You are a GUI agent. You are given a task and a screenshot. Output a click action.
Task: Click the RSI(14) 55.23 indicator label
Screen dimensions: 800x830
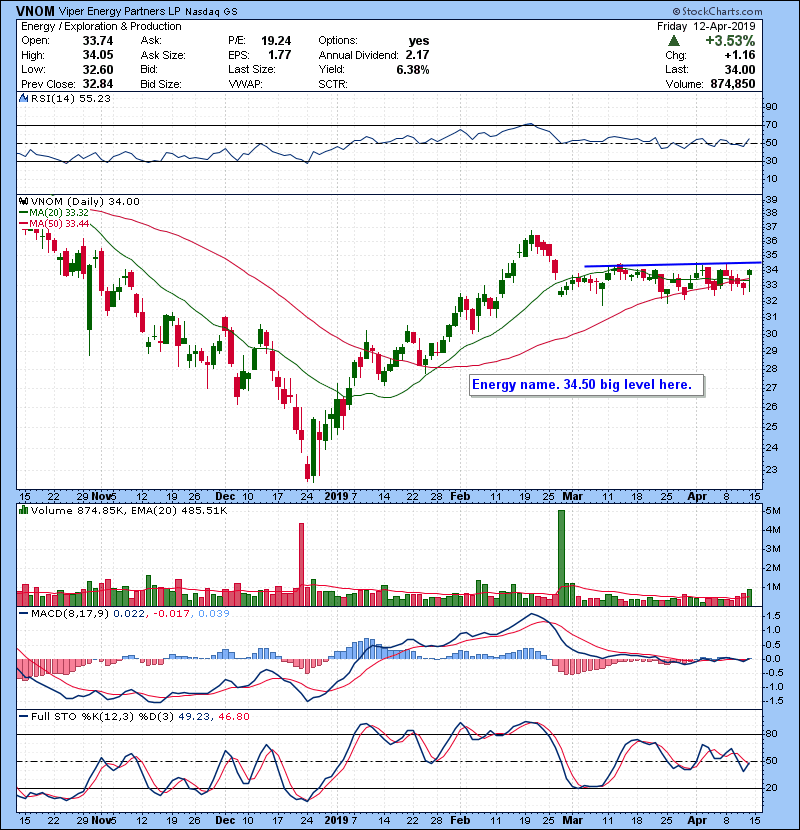(x=71, y=98)
